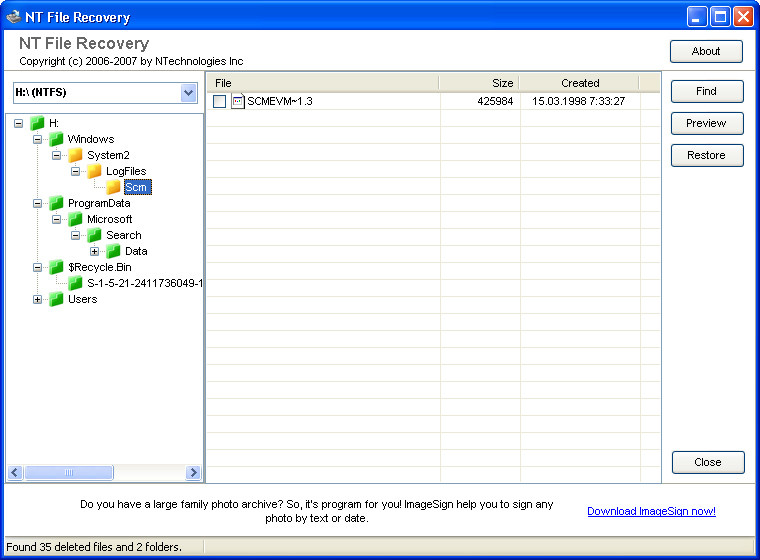The width and height of the screenshot is (760, 560).
Task: Click the tree horizontal scrollbar thumb
Action: click(69, 472)
